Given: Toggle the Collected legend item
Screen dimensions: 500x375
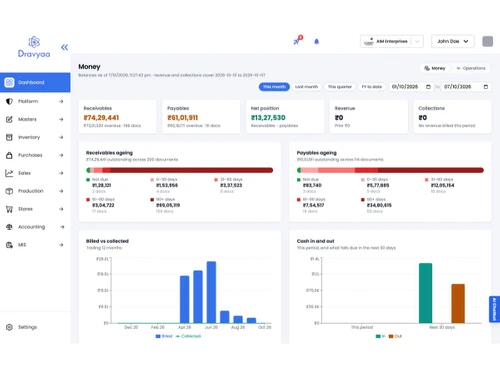Looking at the screenshot, I should [x=188, y=336].
